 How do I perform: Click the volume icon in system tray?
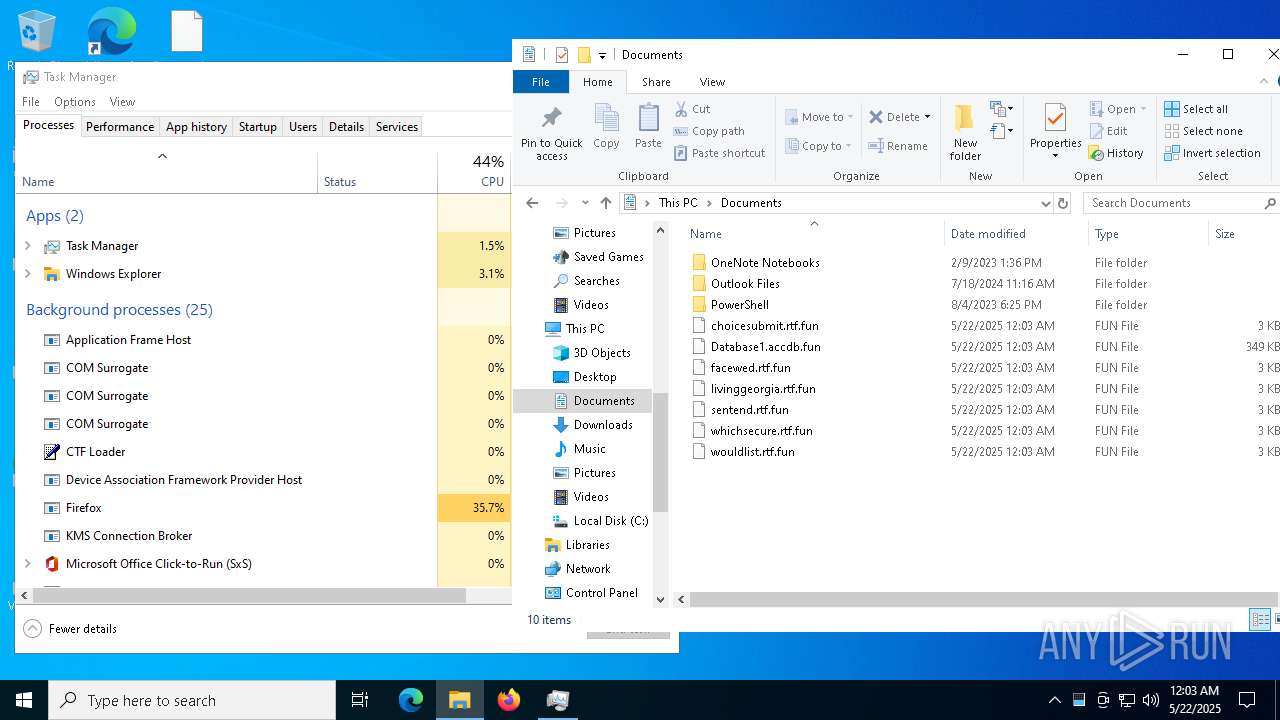[1151, 700]
